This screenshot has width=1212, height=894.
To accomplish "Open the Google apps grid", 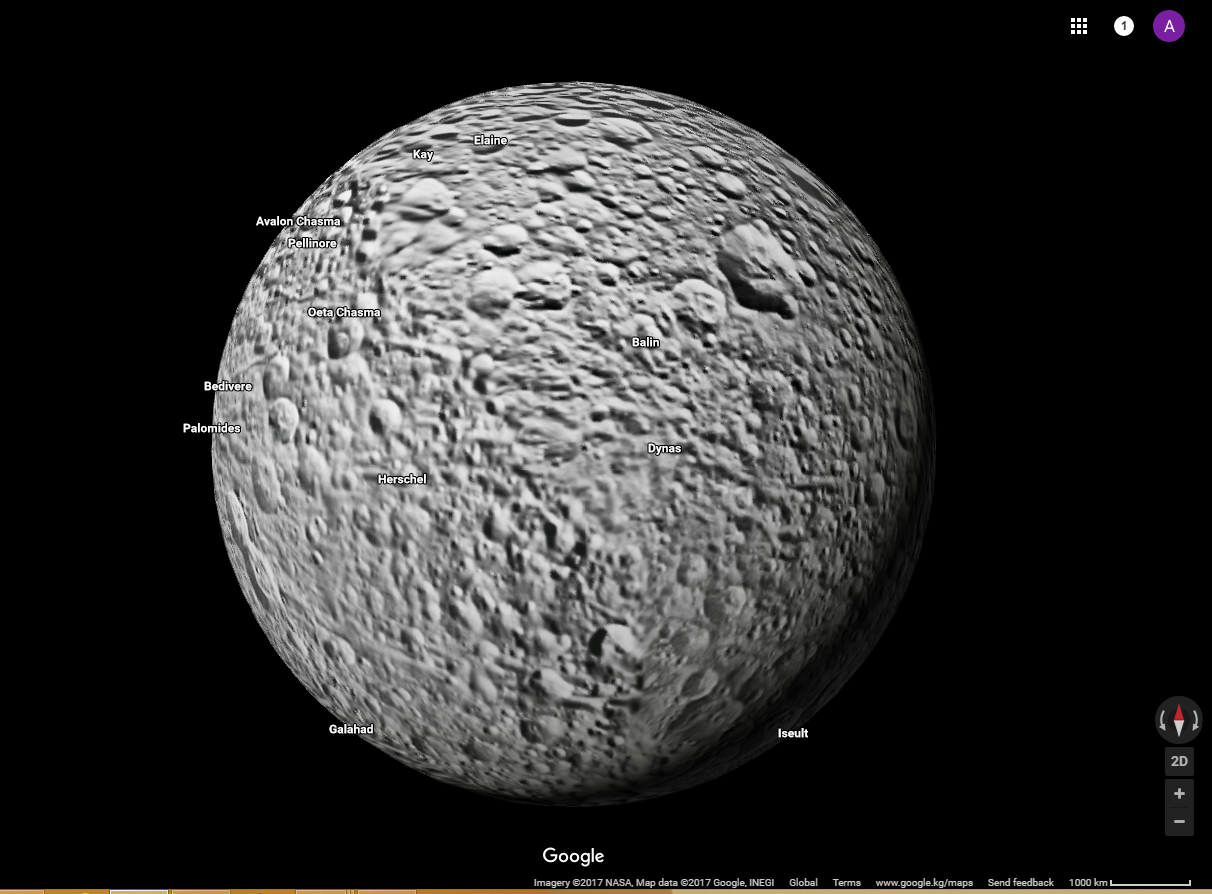I will pos(1079,27).
